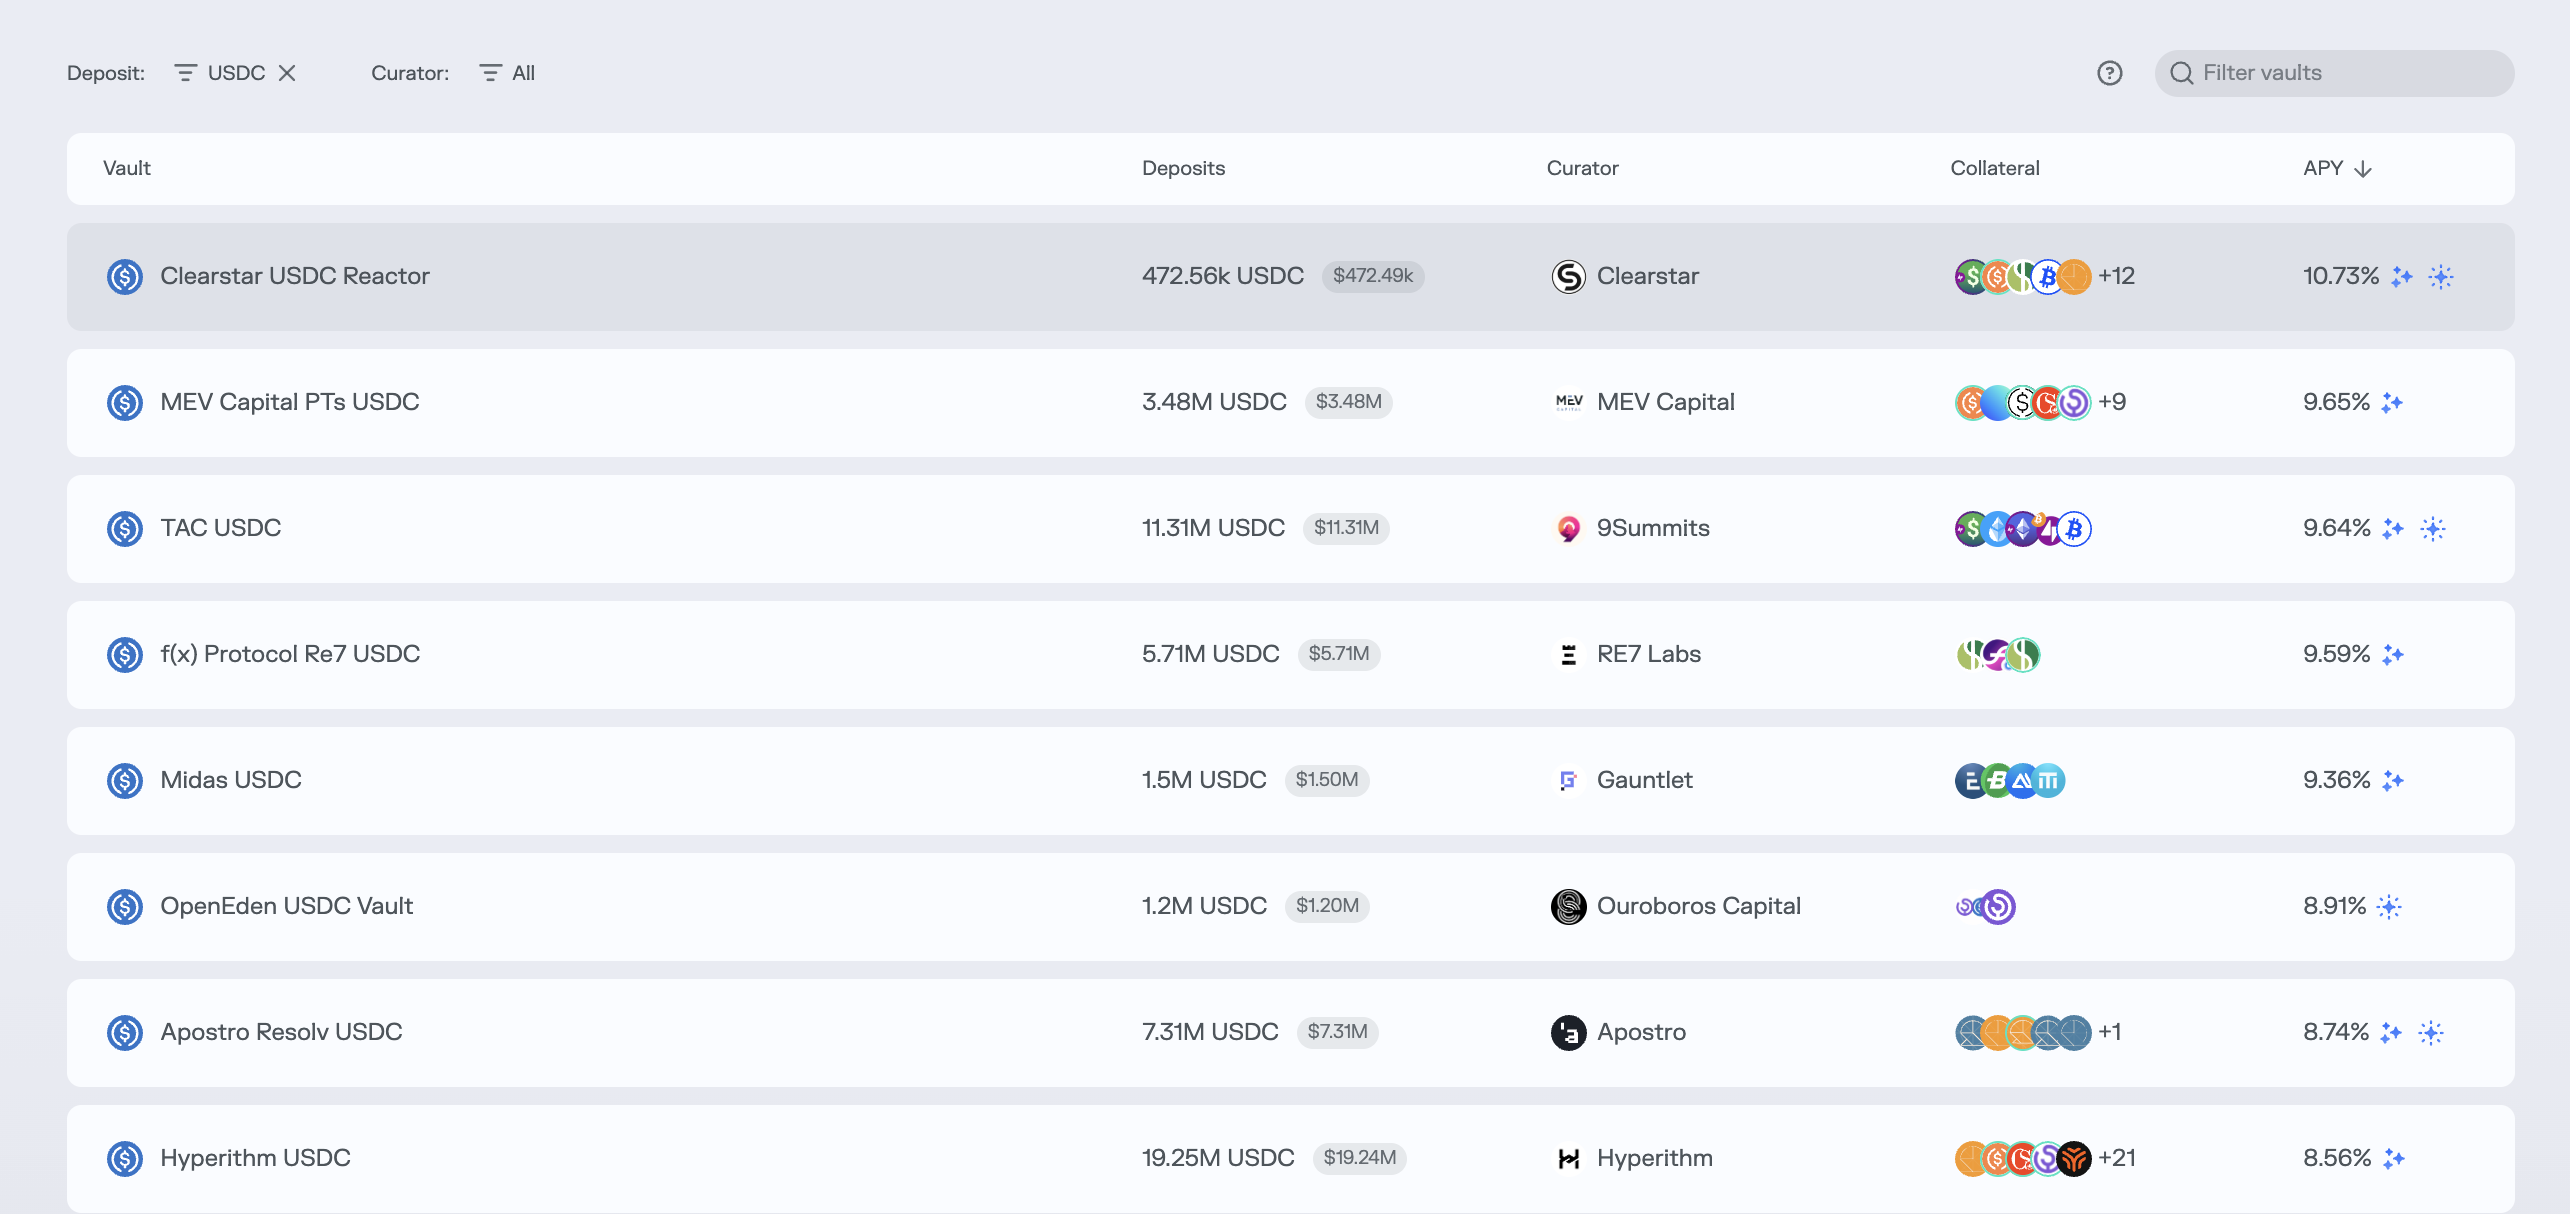
Task: Sort by the APY column header
Action: [x=2338, y=168]
